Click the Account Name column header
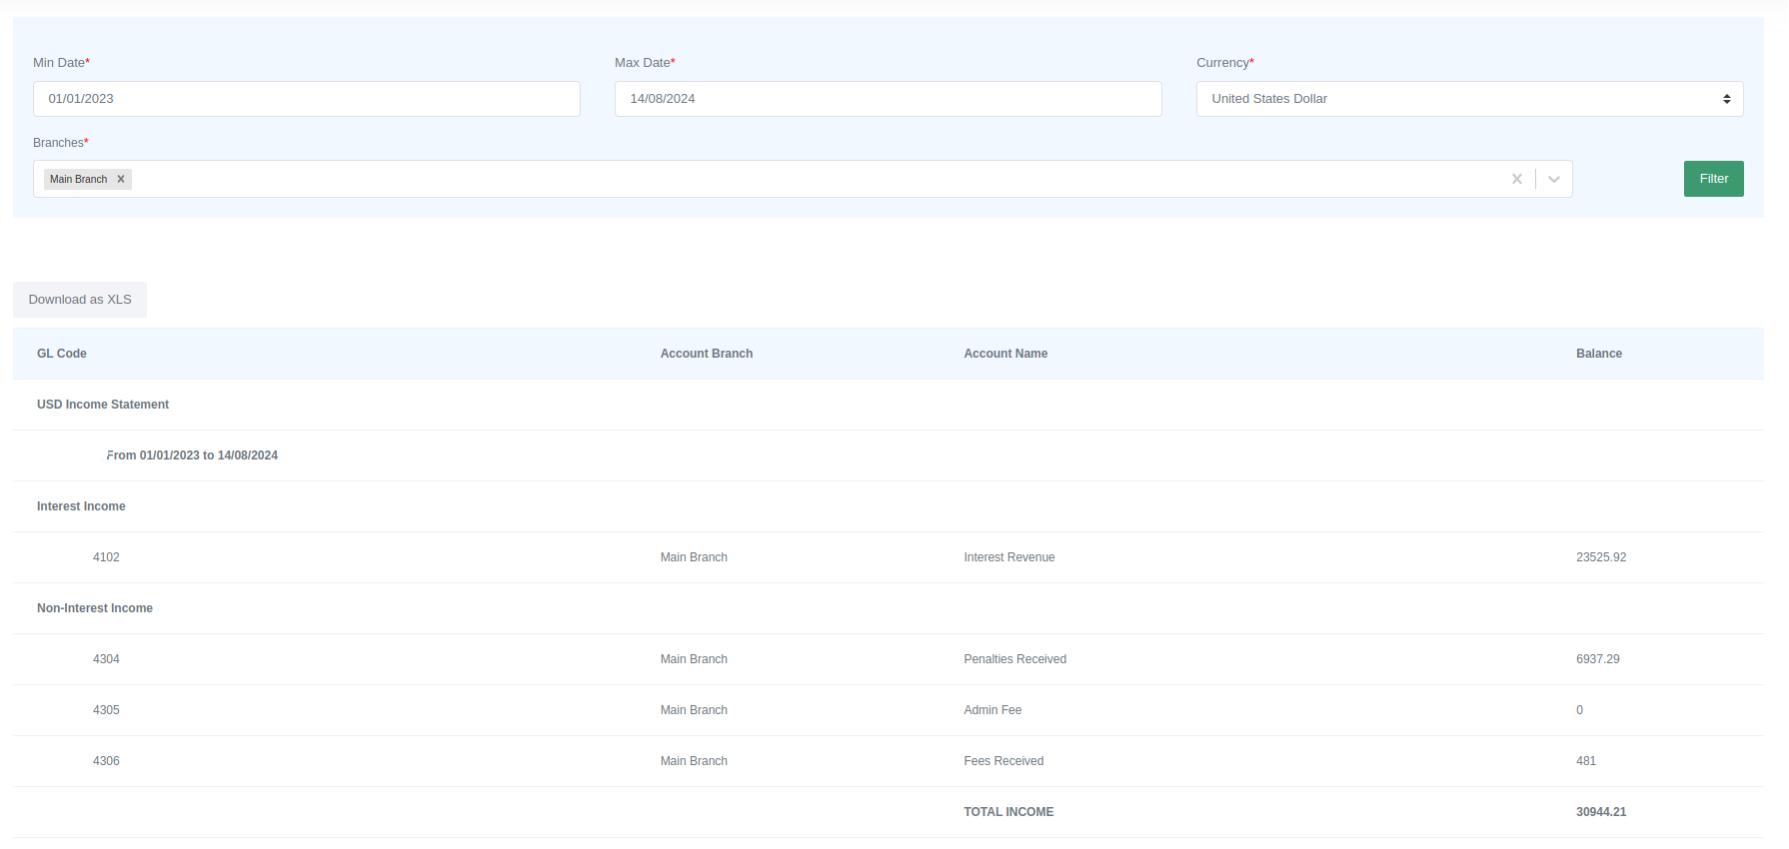Viewport: 1789px width, 849px height. 1005,354
